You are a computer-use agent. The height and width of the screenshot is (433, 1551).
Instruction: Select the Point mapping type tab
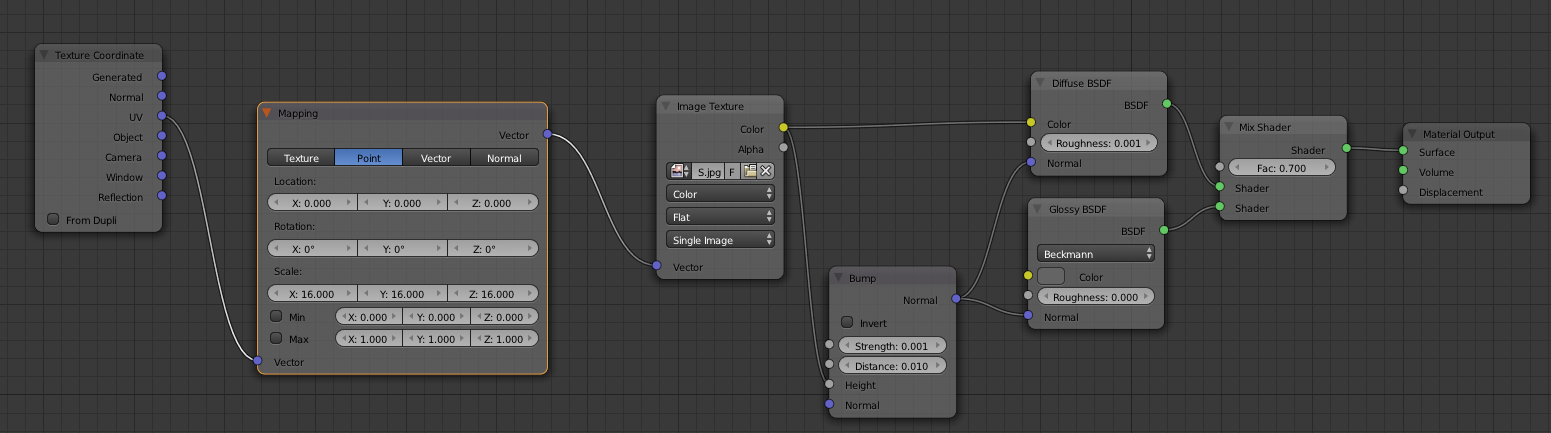(x=369, y=158)
